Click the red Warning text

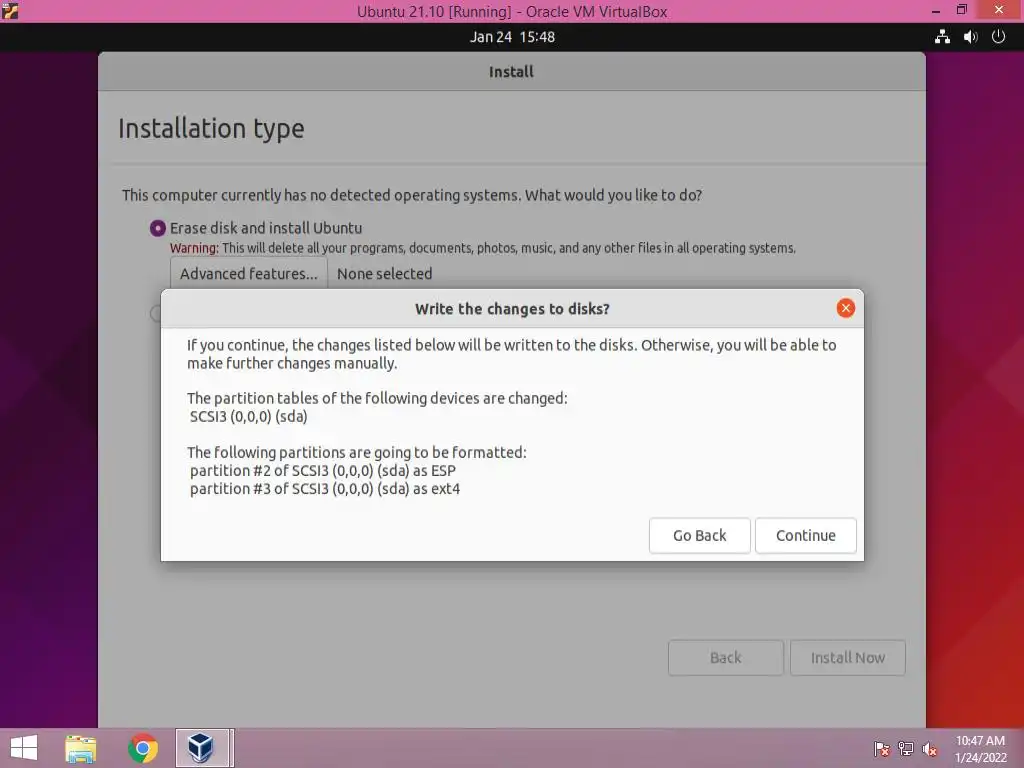[x=194, y=248]
